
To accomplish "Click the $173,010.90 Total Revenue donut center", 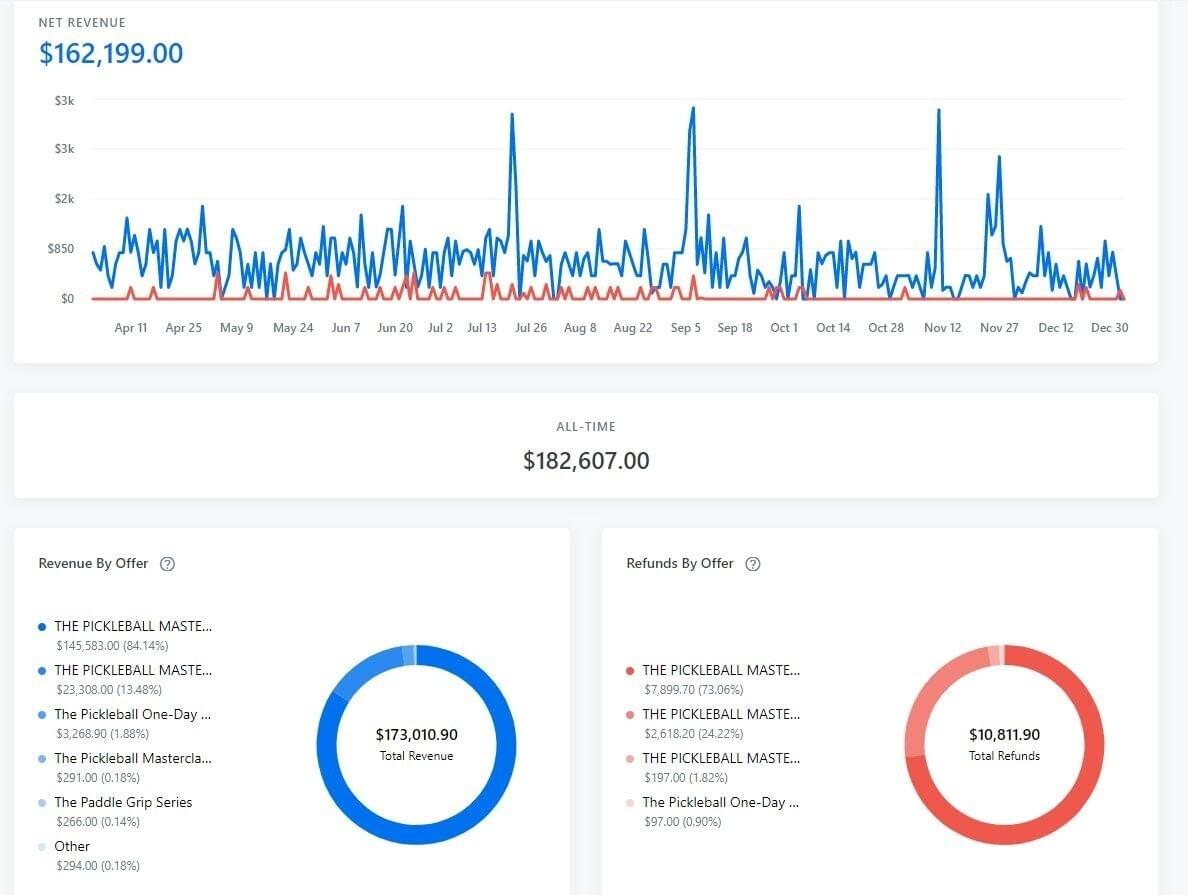I will coord(416,744).
